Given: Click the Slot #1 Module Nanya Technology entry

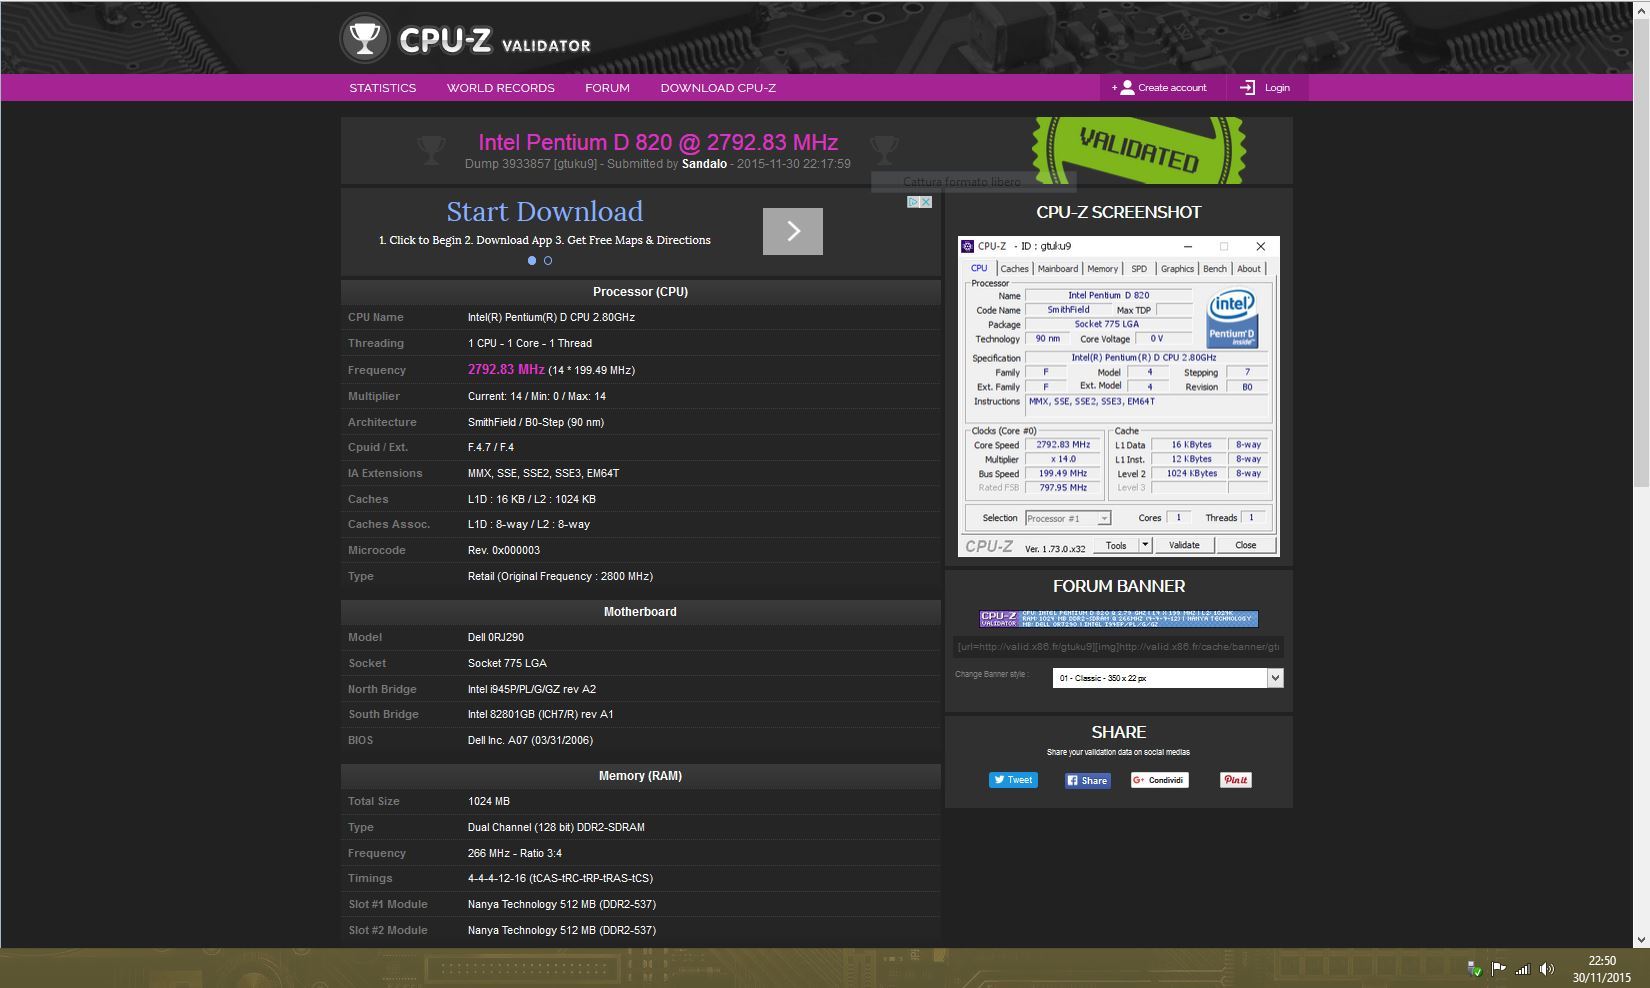Looking at the screenshot, I should [x=562, y=905].
